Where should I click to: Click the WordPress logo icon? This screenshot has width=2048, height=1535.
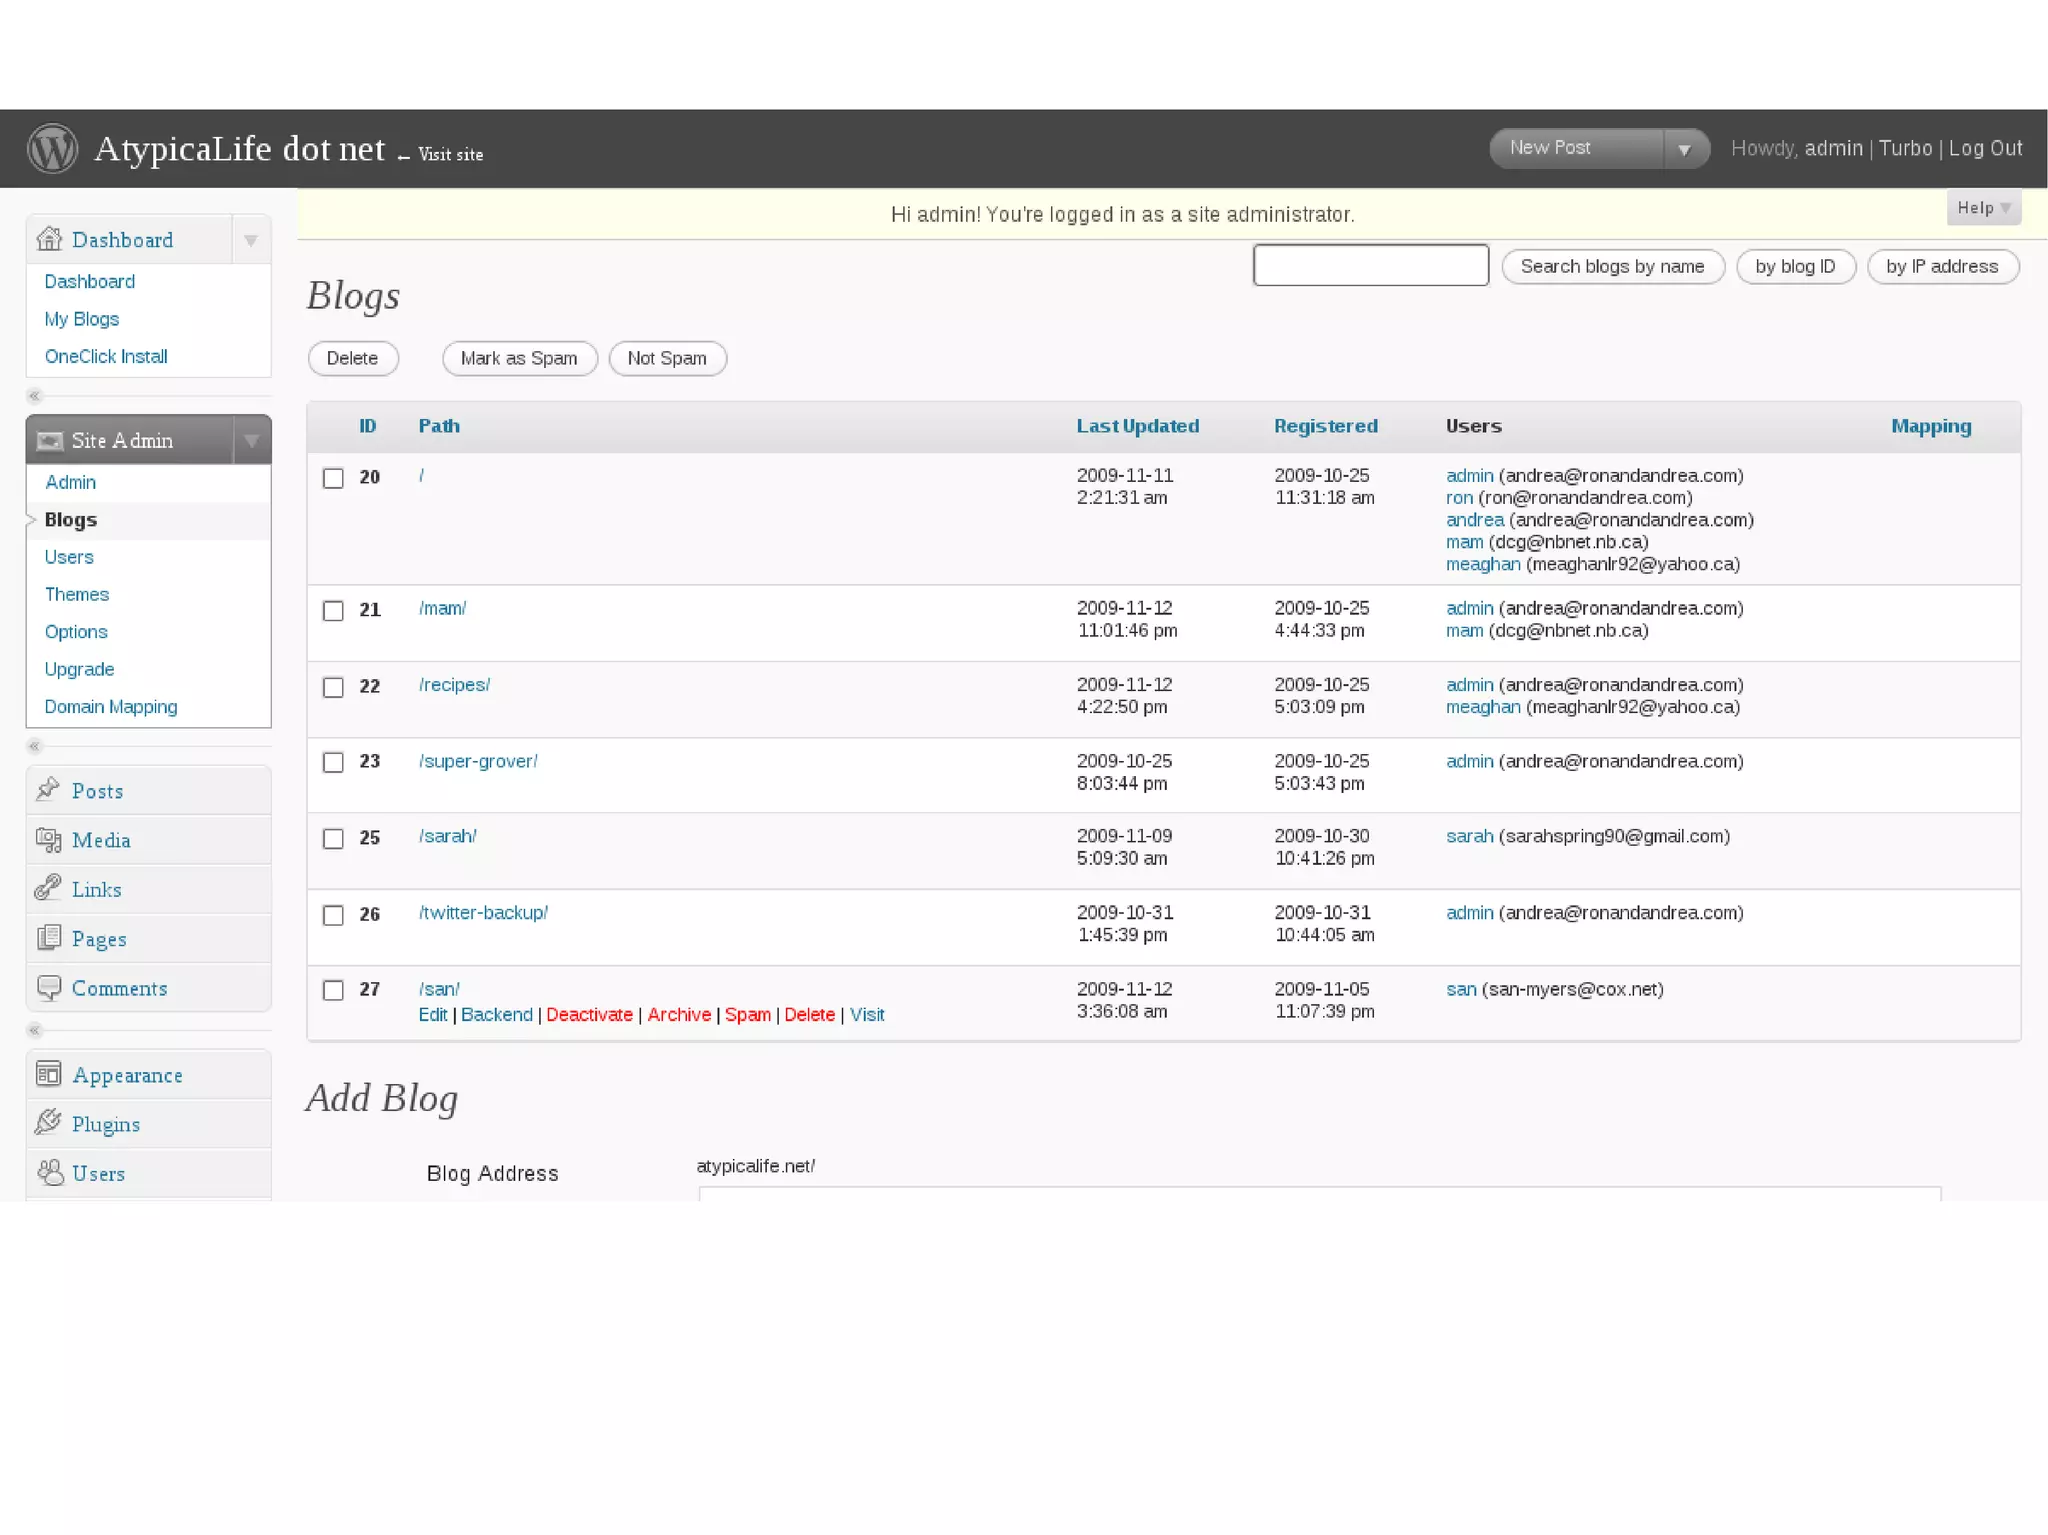52,149
